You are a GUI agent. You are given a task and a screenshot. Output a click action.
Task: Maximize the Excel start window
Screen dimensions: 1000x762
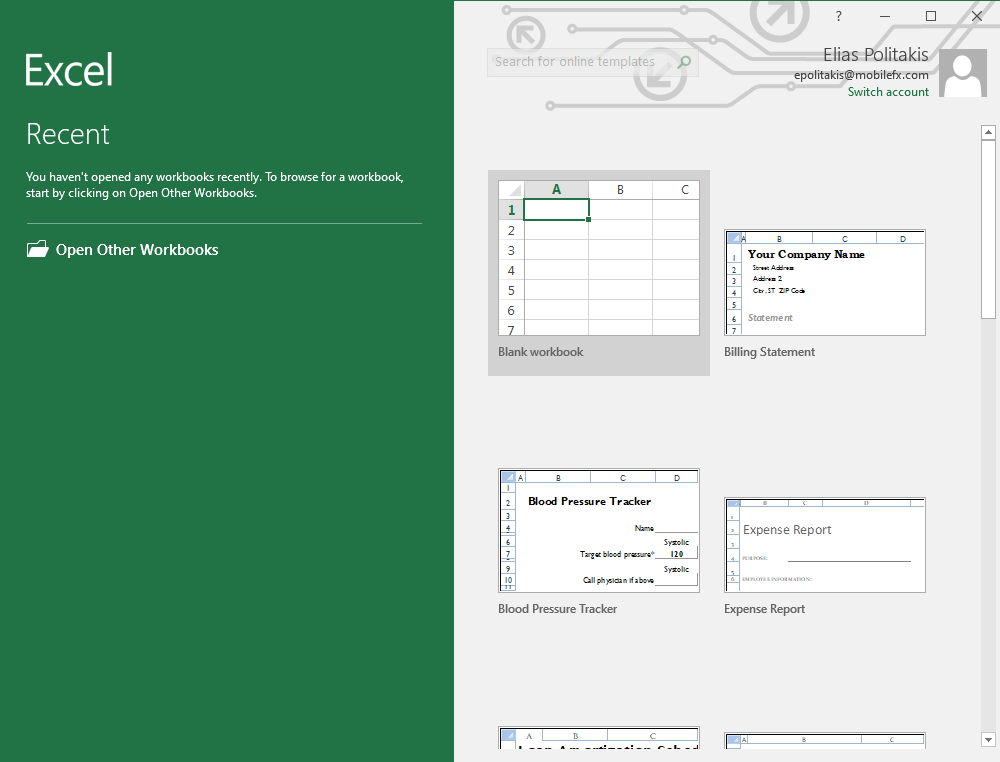click(931, 17)
